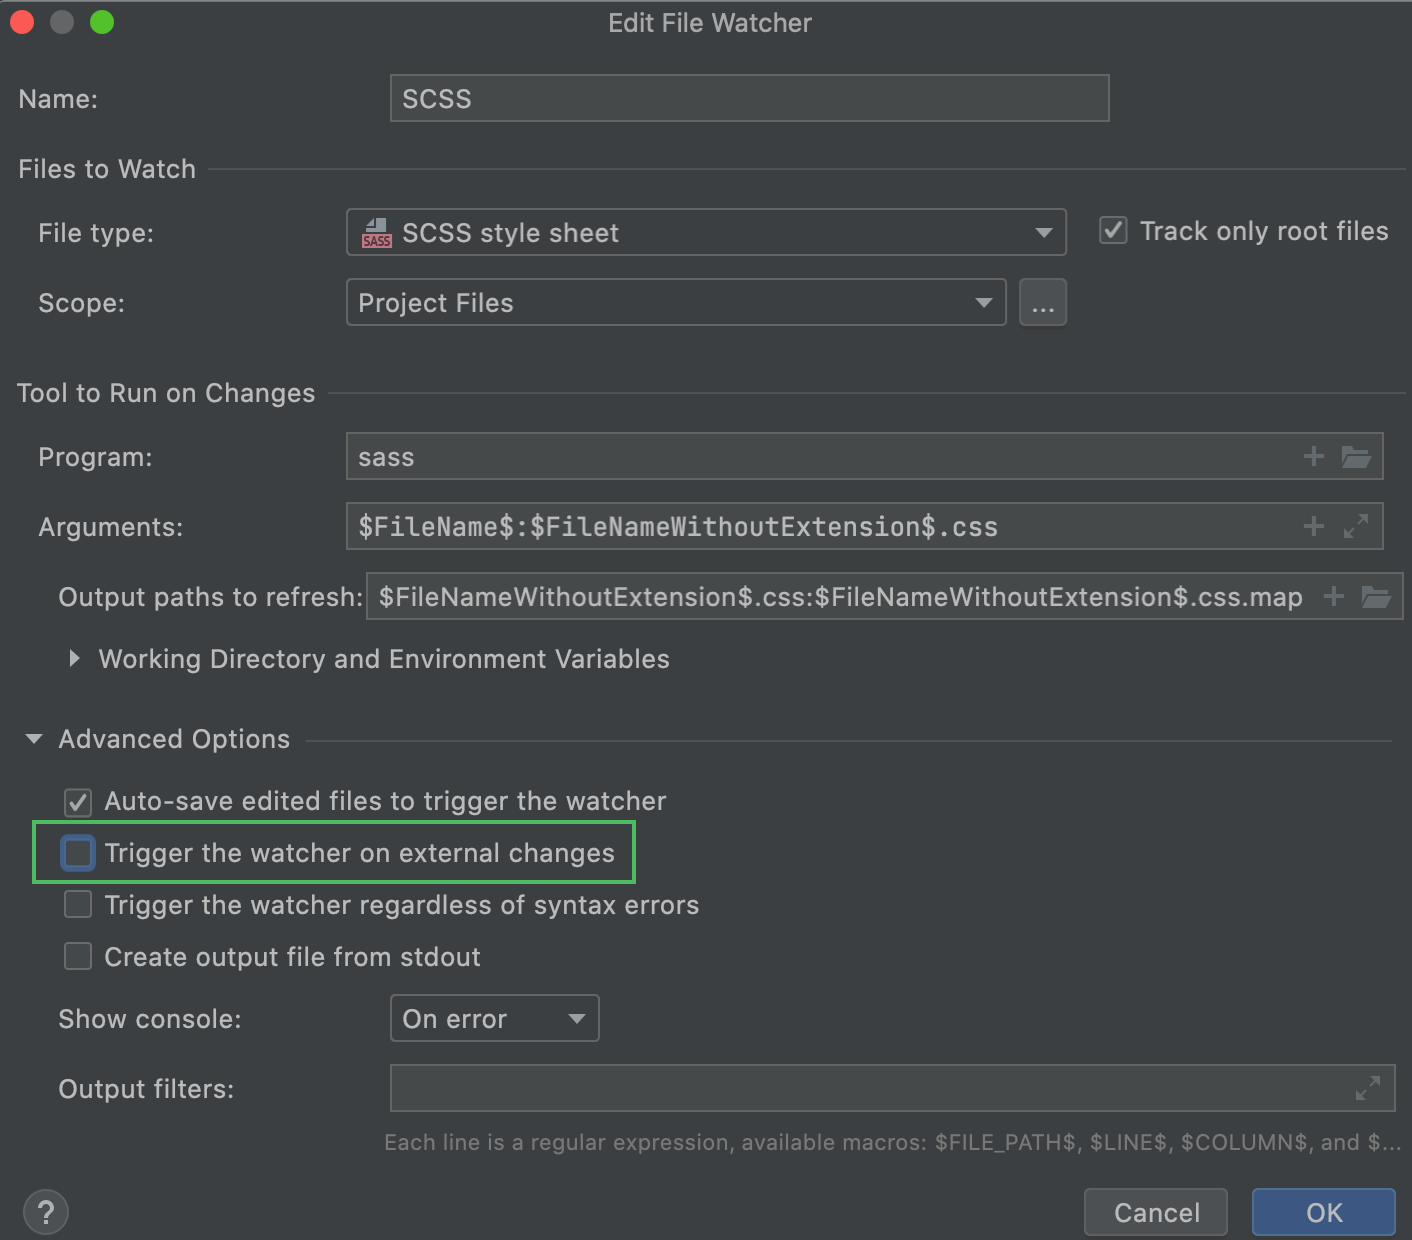Expand the Output filters field editor icon
1412x1240 pixels.
click(x=1368, y=1088)
